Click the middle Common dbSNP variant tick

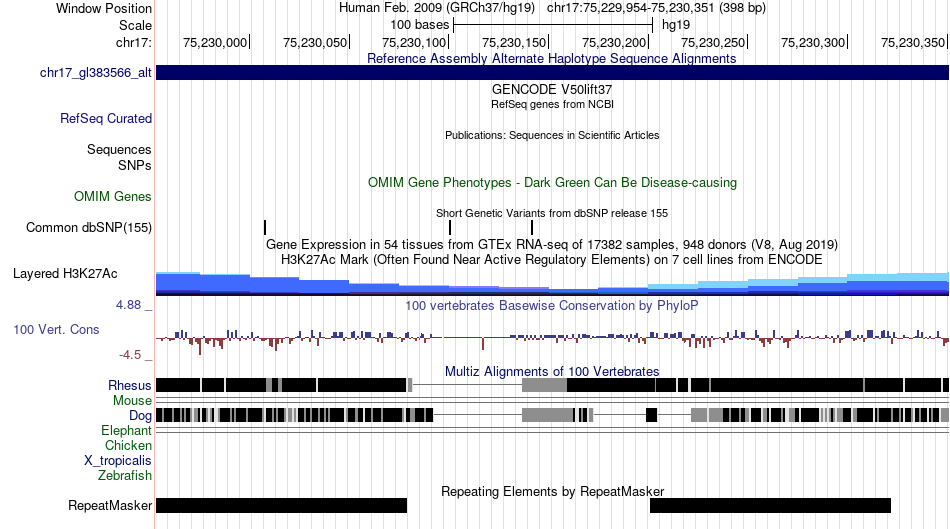[450, 227]
